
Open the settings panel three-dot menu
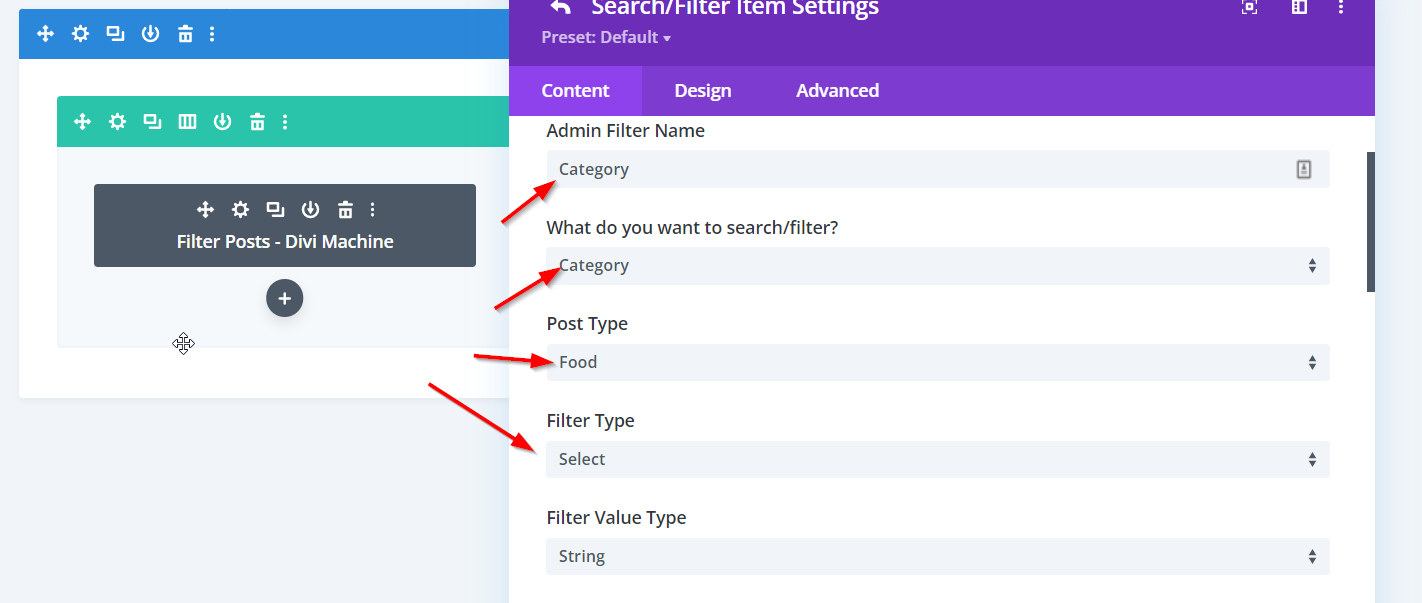click(1341, 8)
